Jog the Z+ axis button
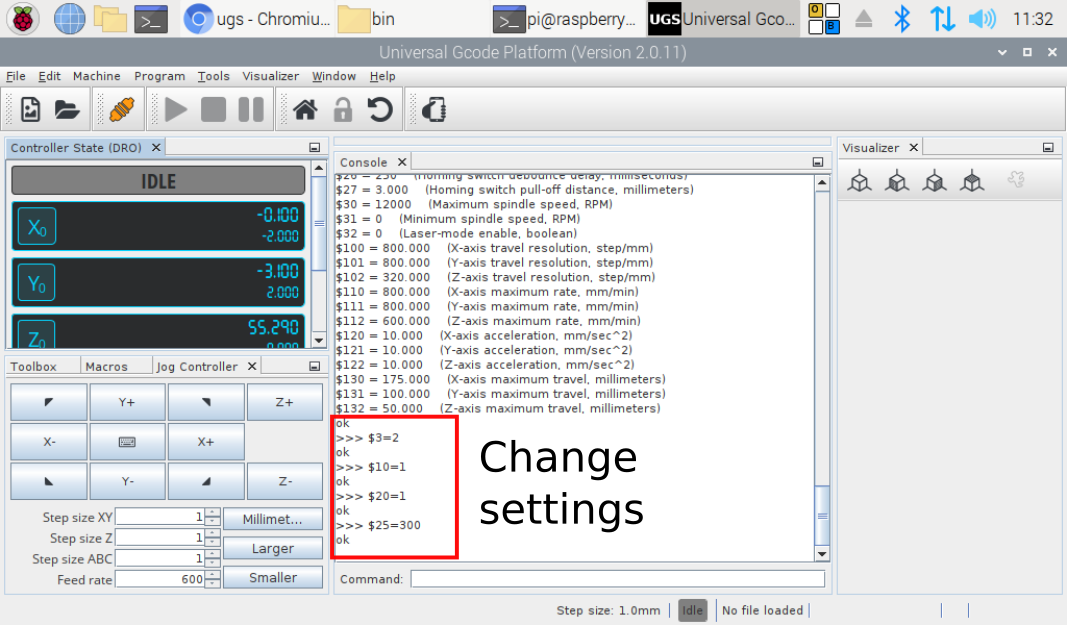This screenshot has width=1067, height=625. [284, 402]
